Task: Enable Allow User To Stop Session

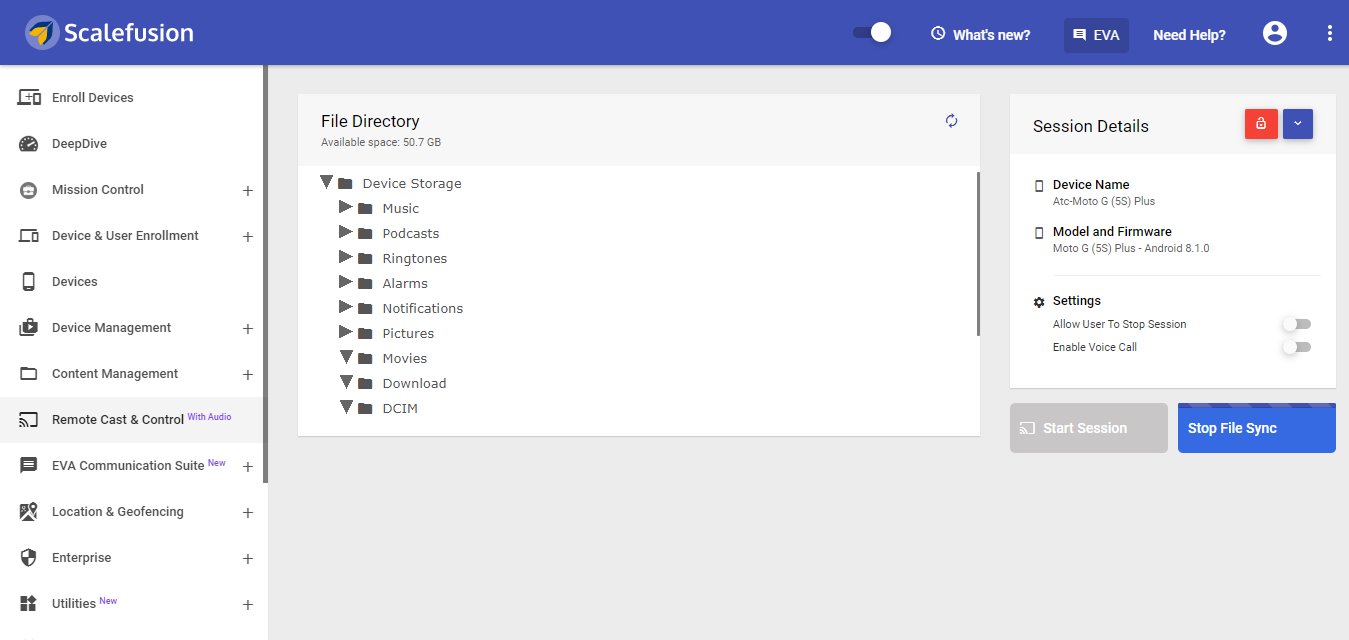Action: pyautogui.click(x=1297, y=324)
